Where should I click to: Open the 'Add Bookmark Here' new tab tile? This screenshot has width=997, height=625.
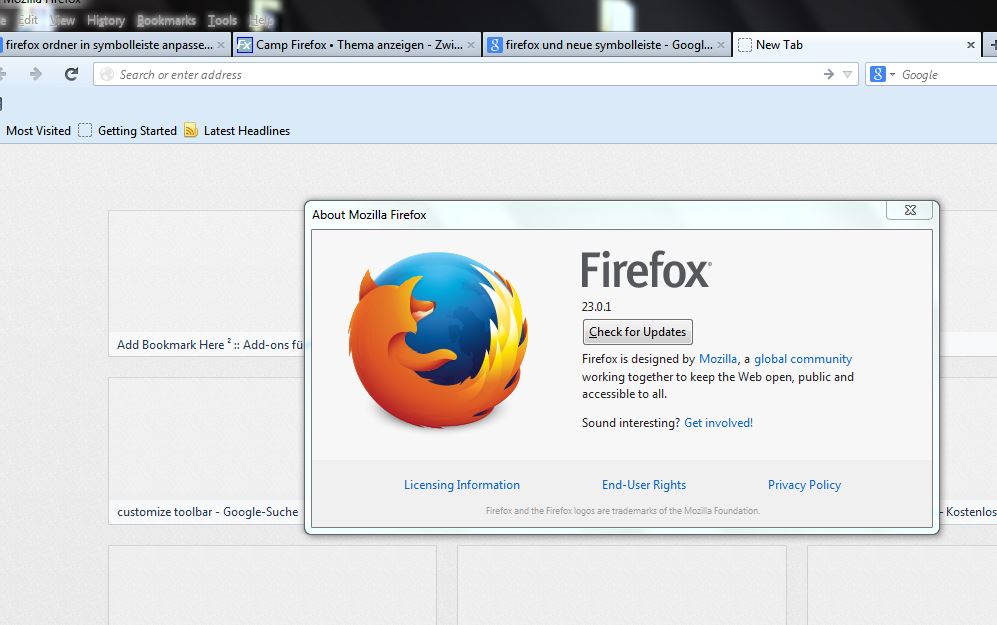pos(206,283)
